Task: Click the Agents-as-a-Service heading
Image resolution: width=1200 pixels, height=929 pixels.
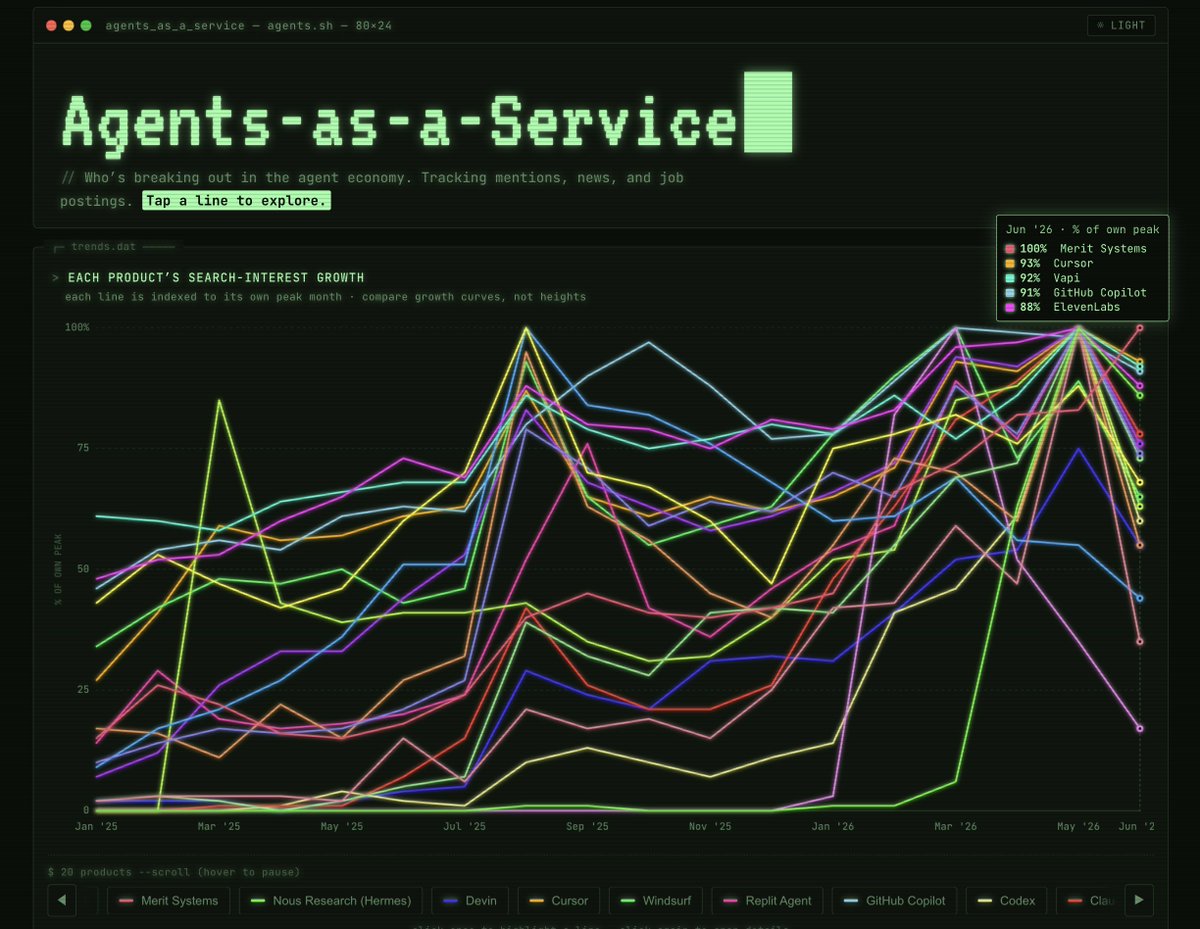Action: pyautogui.click(x=400, y=123)
